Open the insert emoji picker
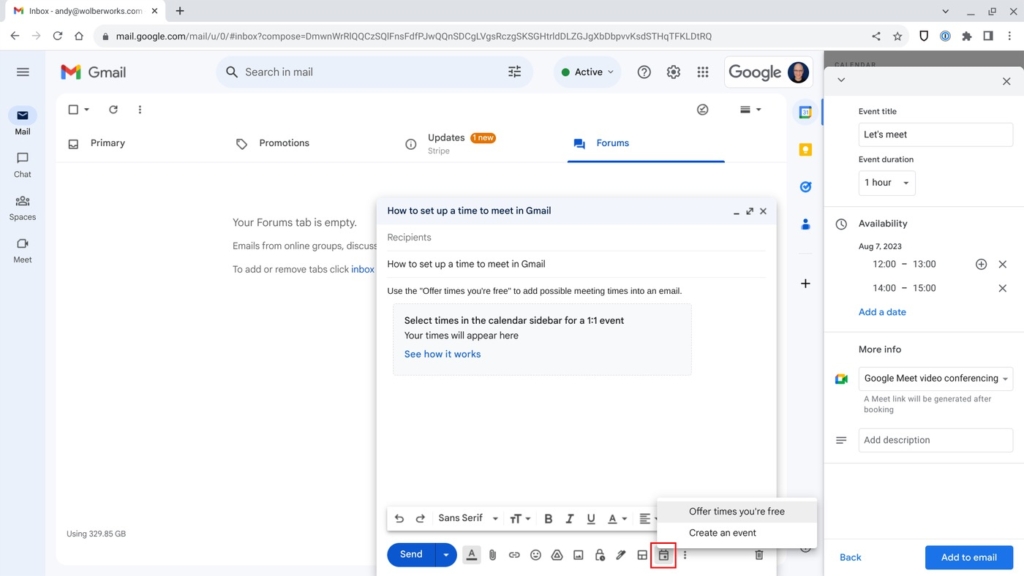 pos(537,554)
